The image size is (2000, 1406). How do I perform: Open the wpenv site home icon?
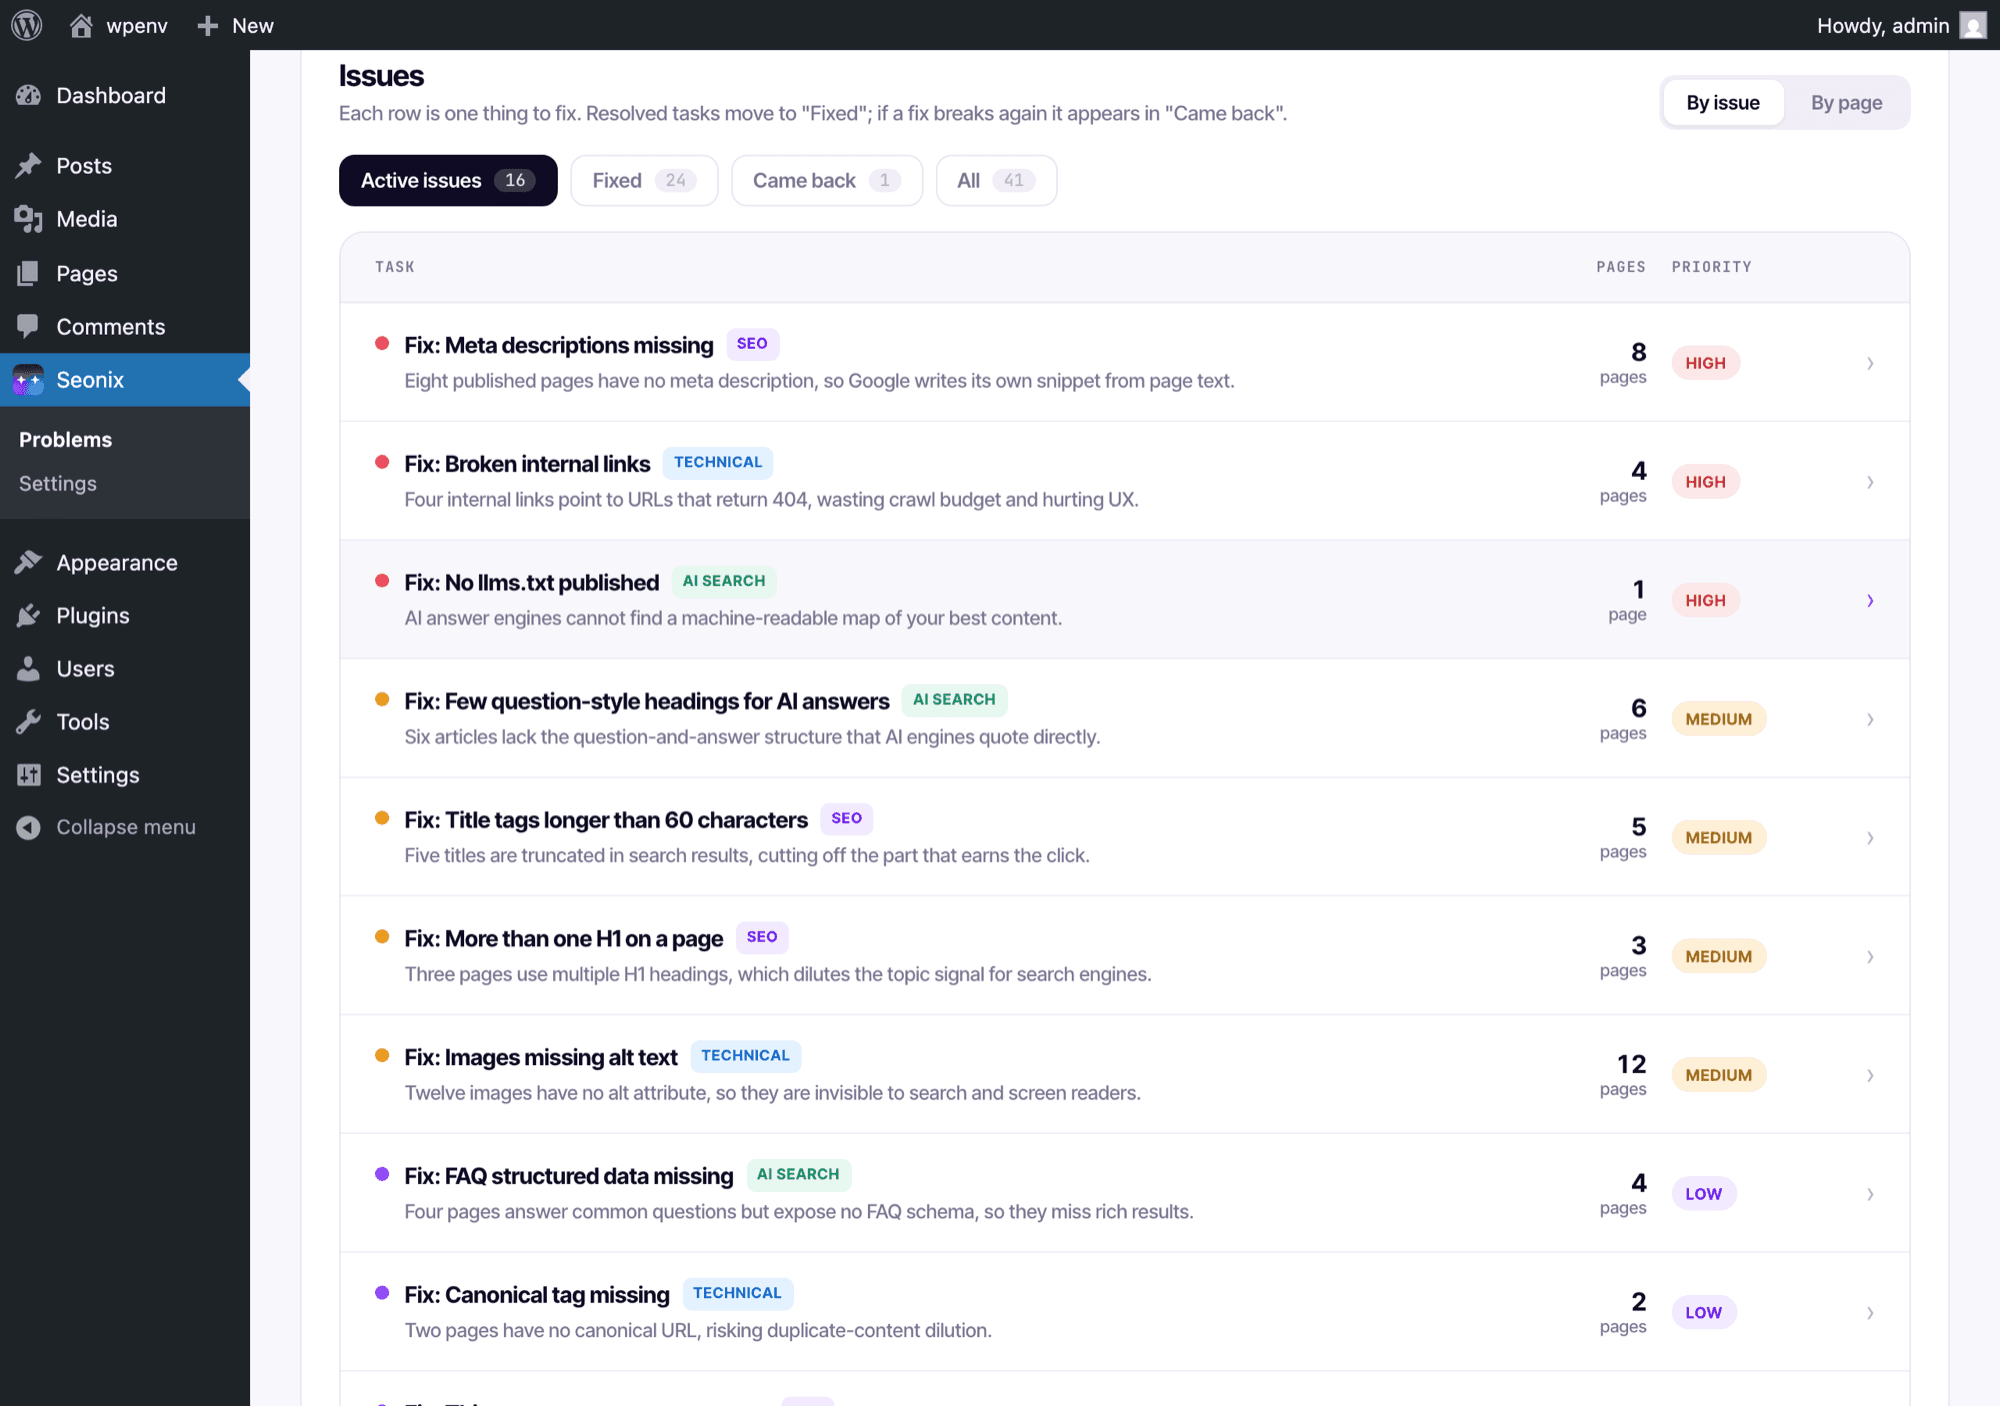point(81,25)
